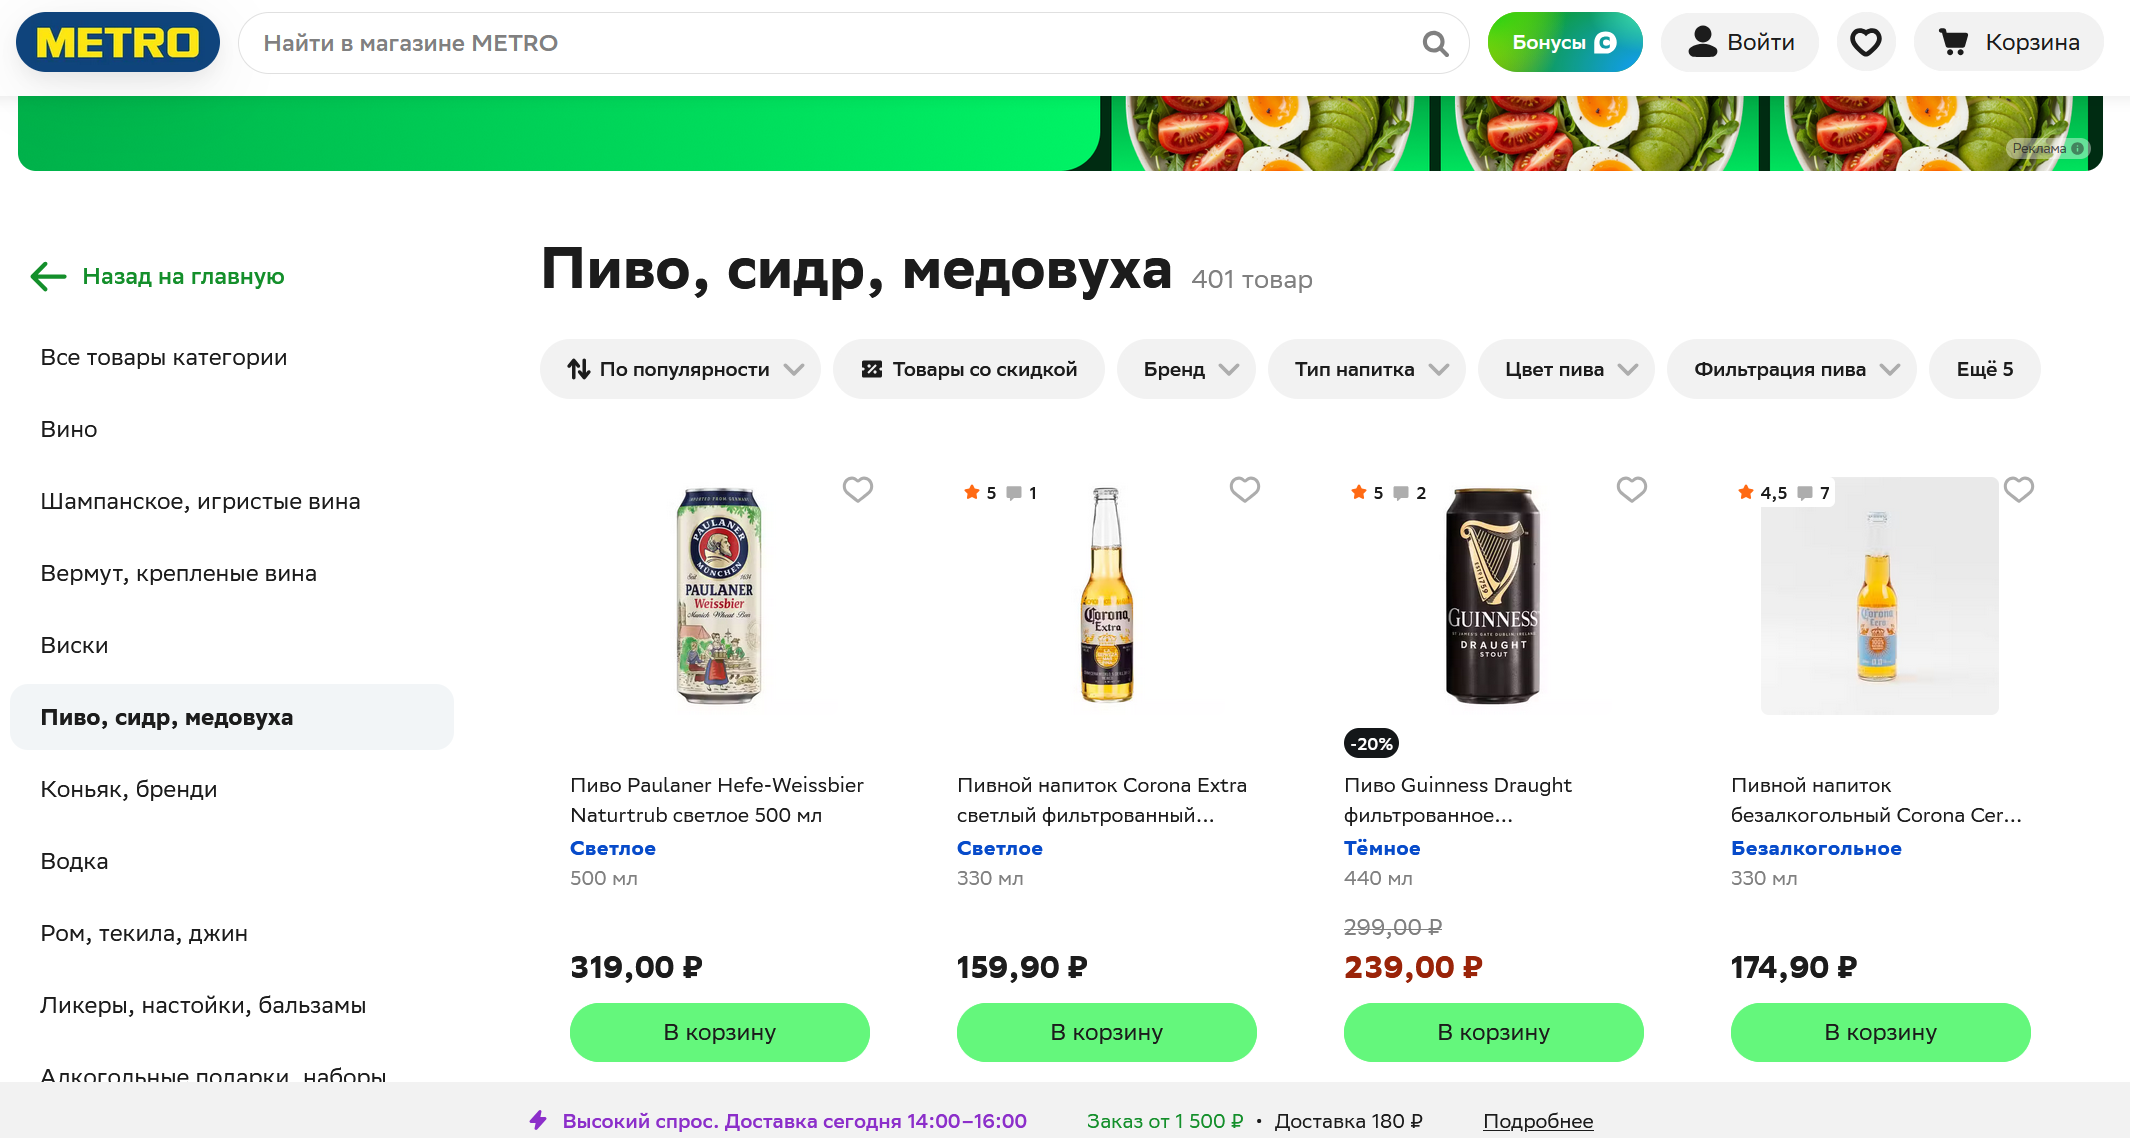Screen dimensions: 2130x1138
Task: Open the Подробнее delivery link
Action: (x=1538, y=1121)
